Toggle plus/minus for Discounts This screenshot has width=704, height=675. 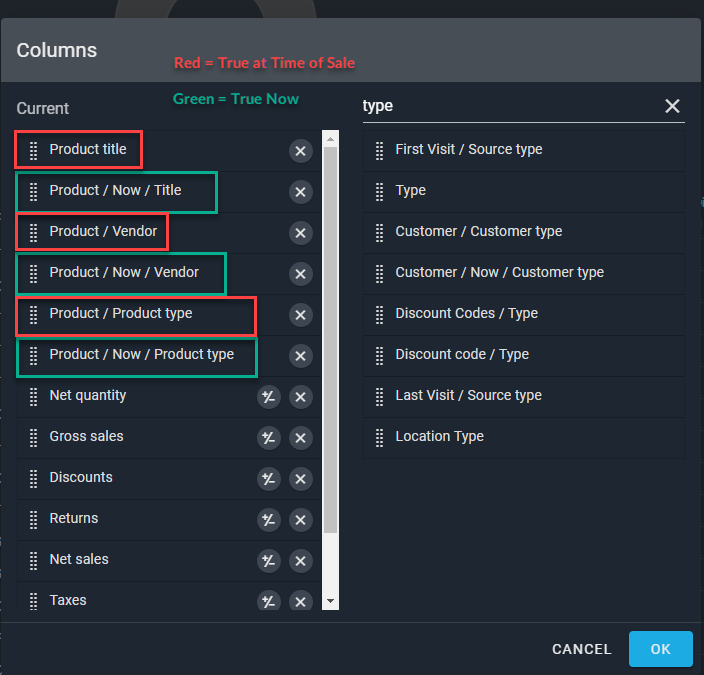(268, 479)
